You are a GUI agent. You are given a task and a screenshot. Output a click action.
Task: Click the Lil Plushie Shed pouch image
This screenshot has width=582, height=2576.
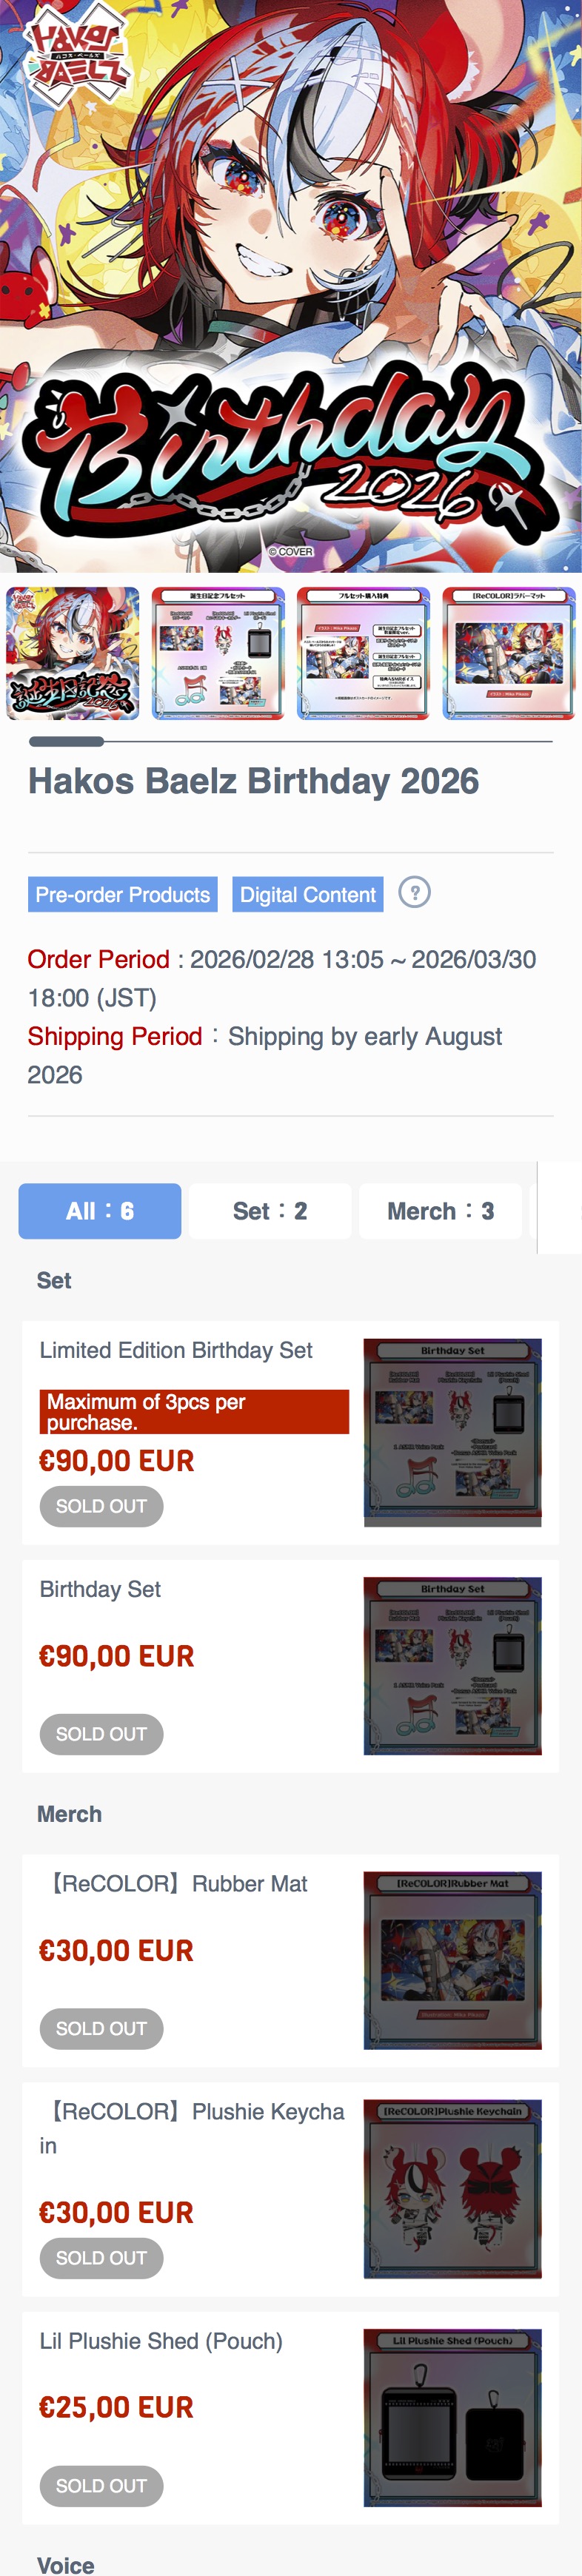pos(452,2418)
